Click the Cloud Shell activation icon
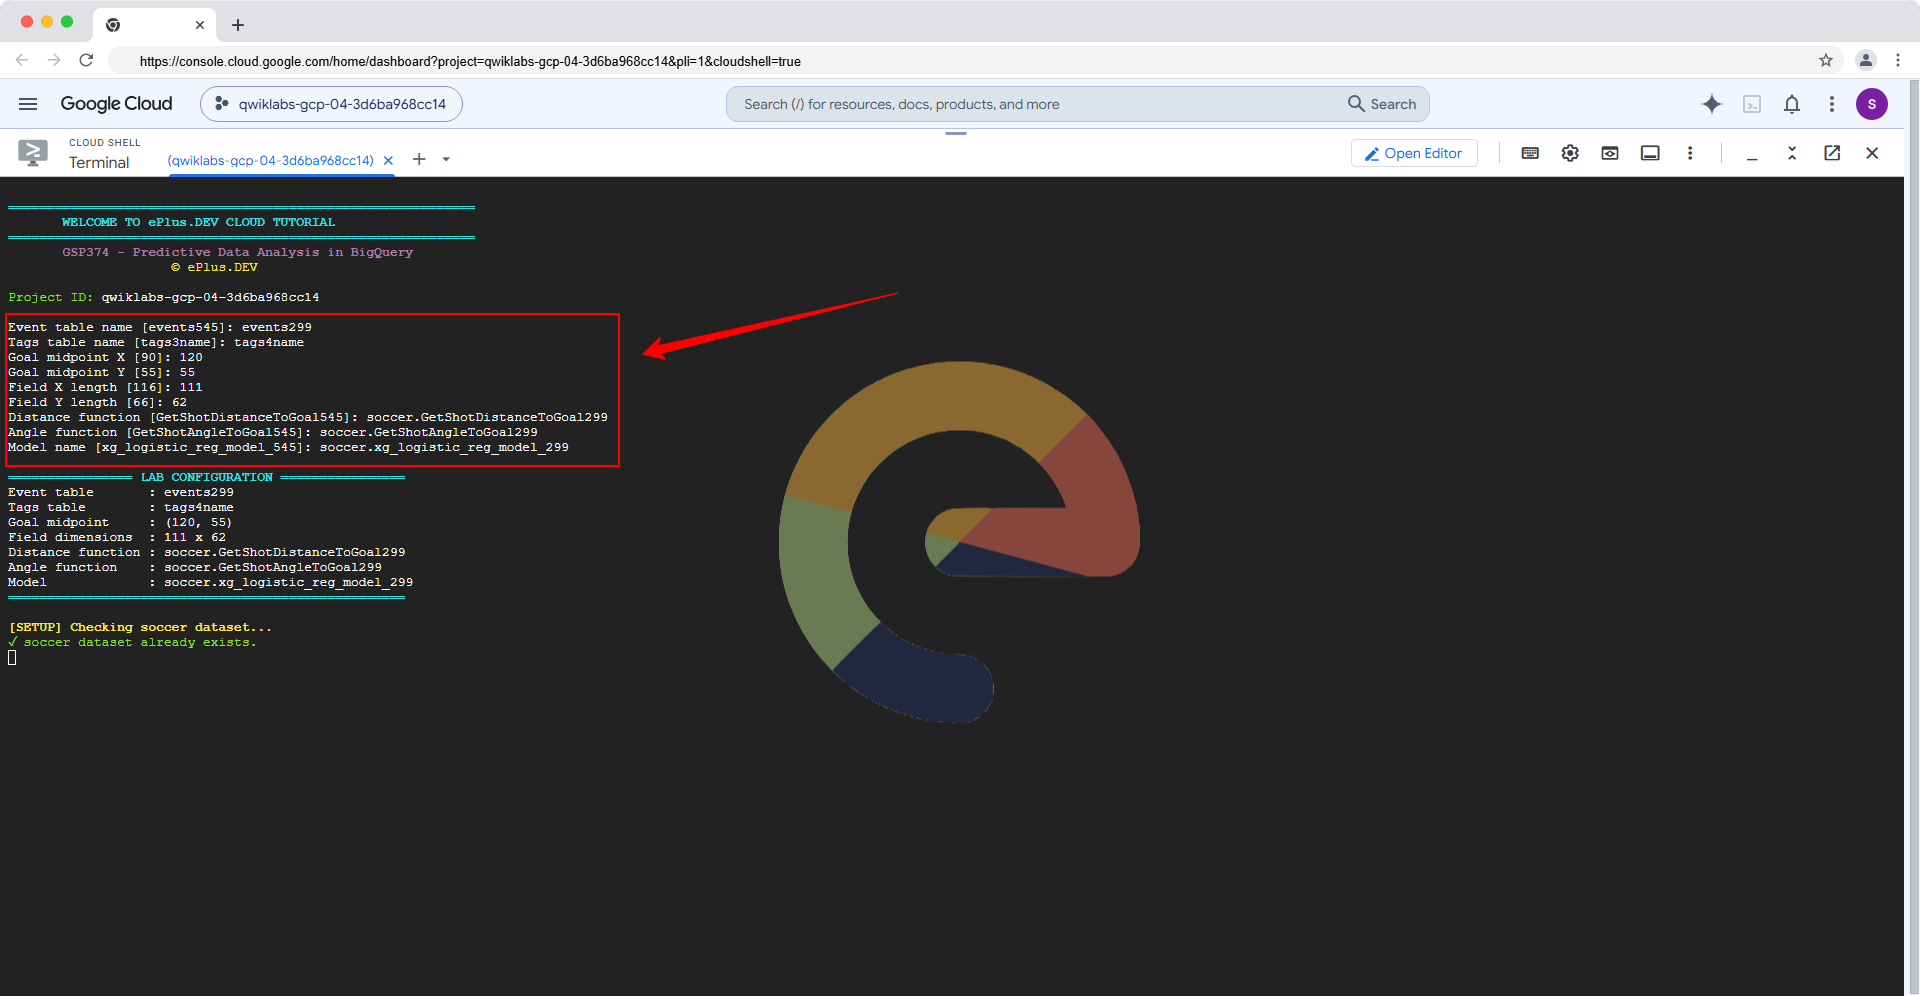This screenshot has width=1920, height=996. pyautogui.click(x=1752, y=104)
